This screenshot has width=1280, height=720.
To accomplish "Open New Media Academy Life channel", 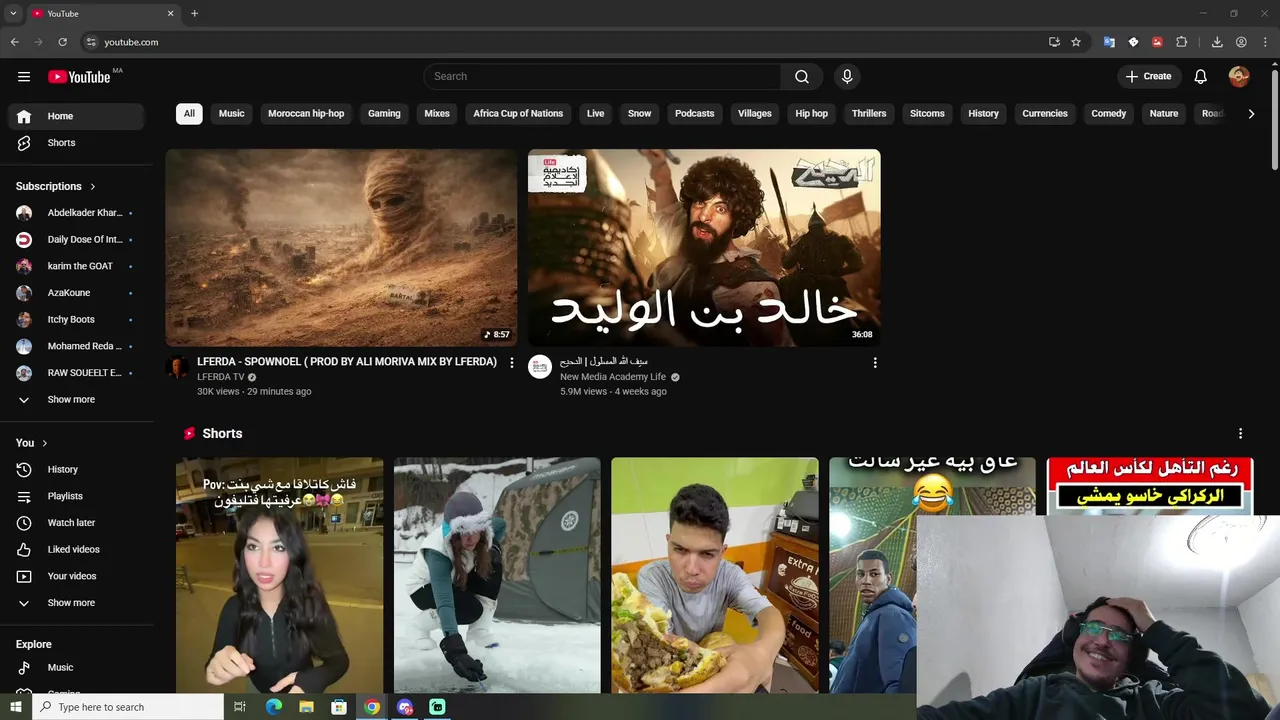I will 613,377.
